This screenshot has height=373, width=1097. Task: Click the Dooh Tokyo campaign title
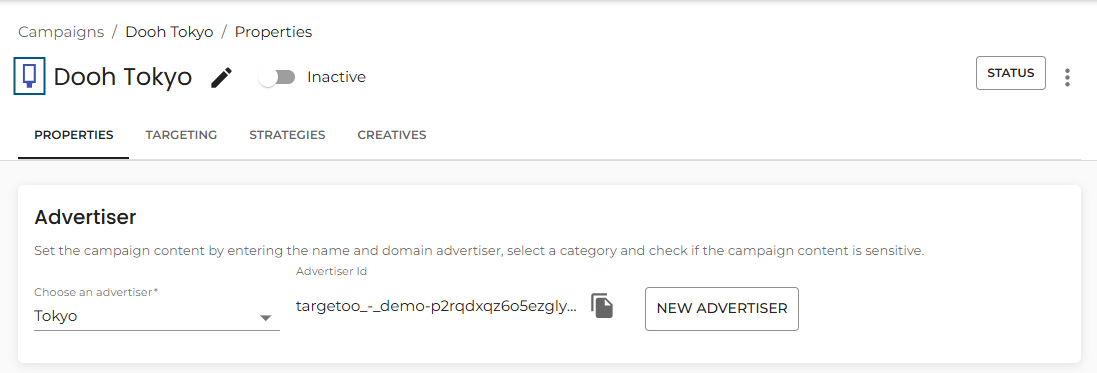point(122,76)
